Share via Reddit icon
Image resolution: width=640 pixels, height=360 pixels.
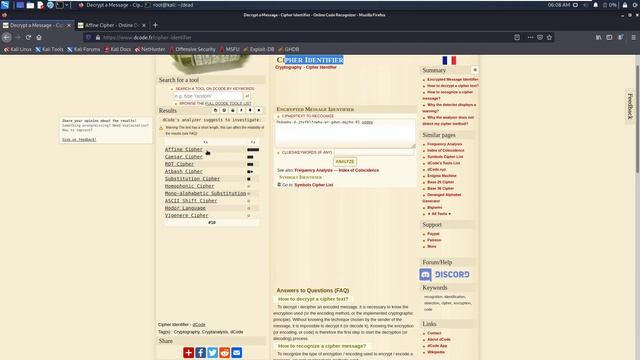click(x=224, y=353)
